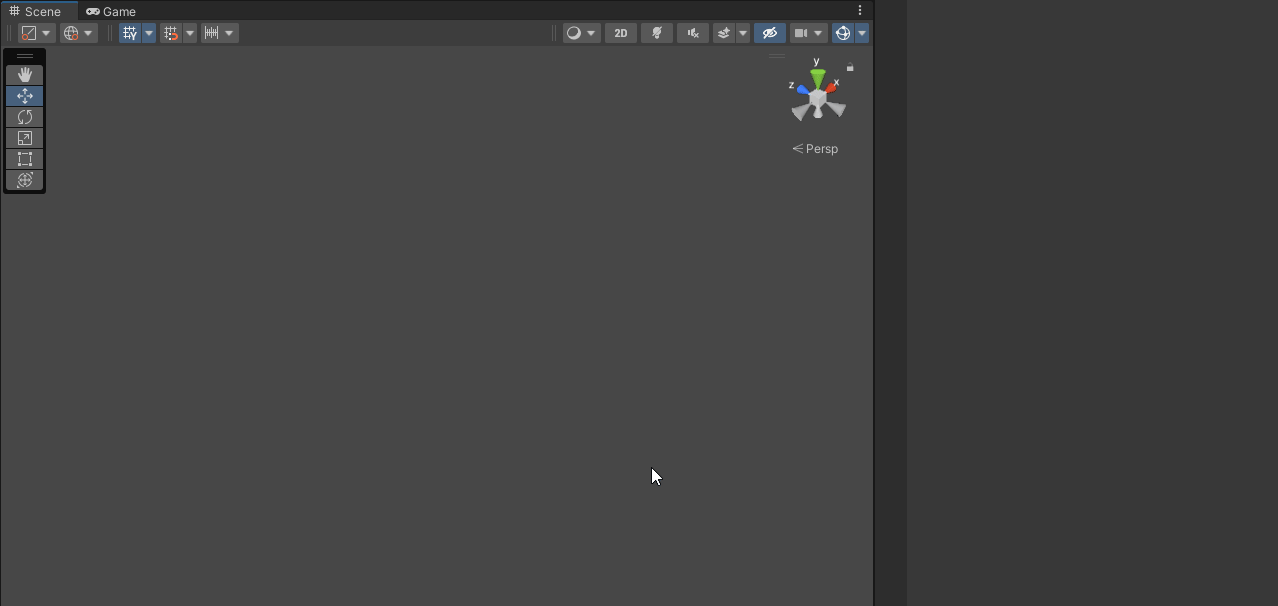Open the effects toggle dropdown

[x=742, y=32]
